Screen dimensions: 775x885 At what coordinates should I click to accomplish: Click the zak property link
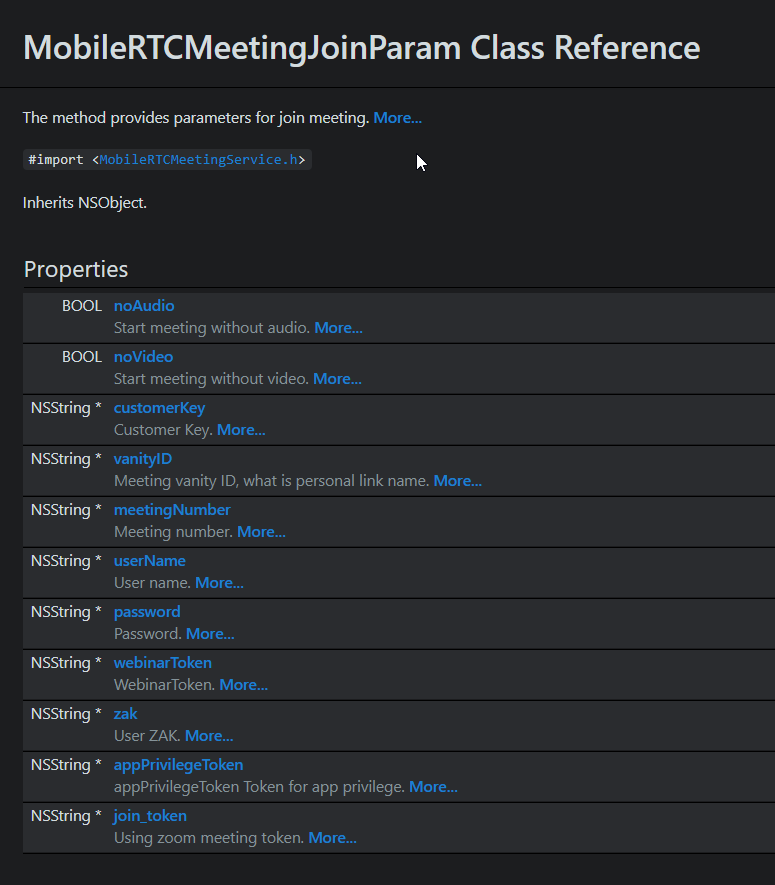coord(126,714)
